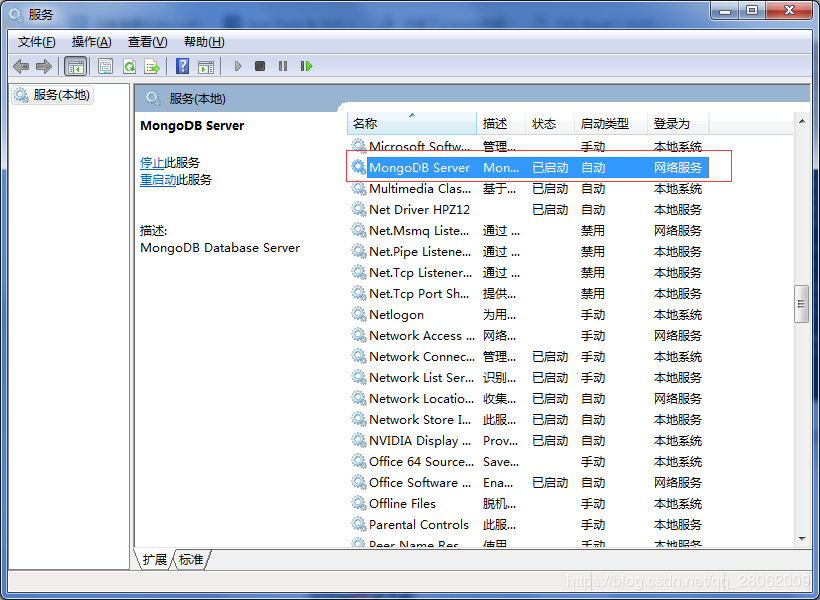
Task: Select the Net.Tcp Listener... service
Action: coord(420,273)
